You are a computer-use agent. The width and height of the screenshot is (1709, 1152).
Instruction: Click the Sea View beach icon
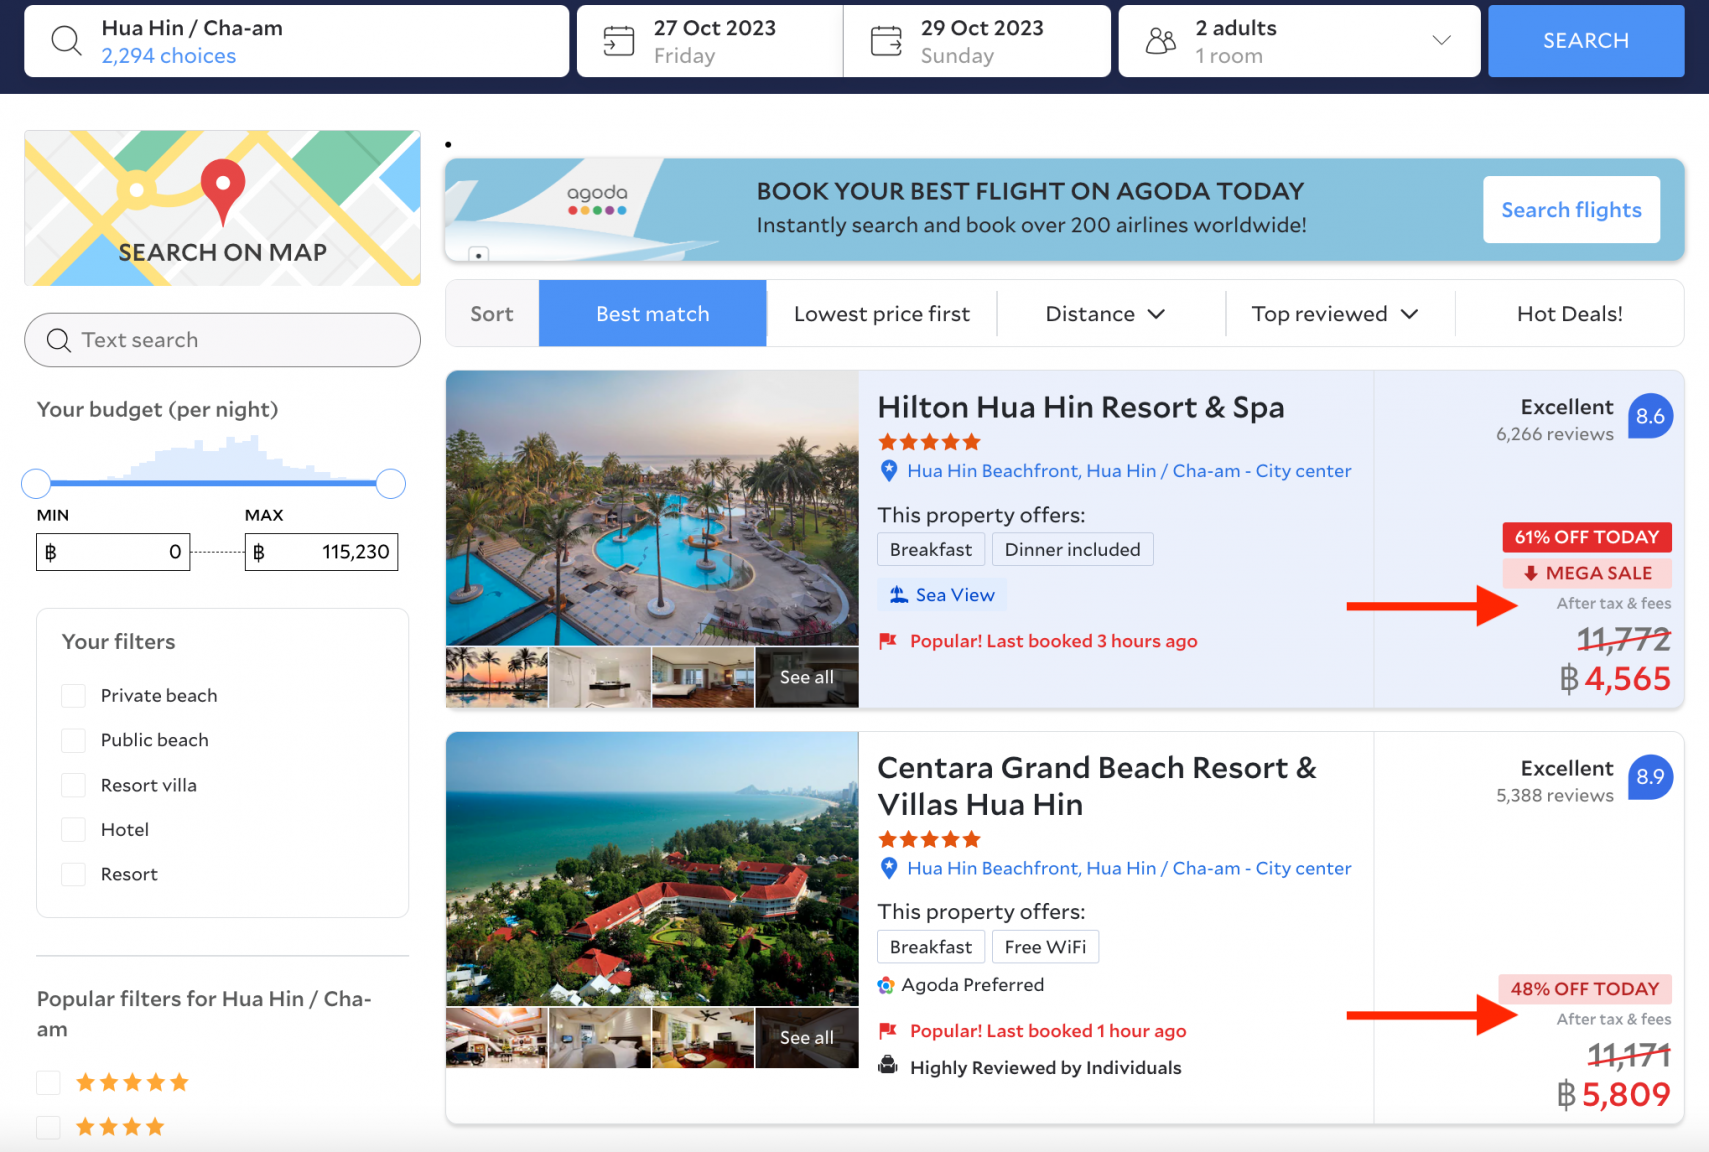pyautogui.click(x=899, y=595)
